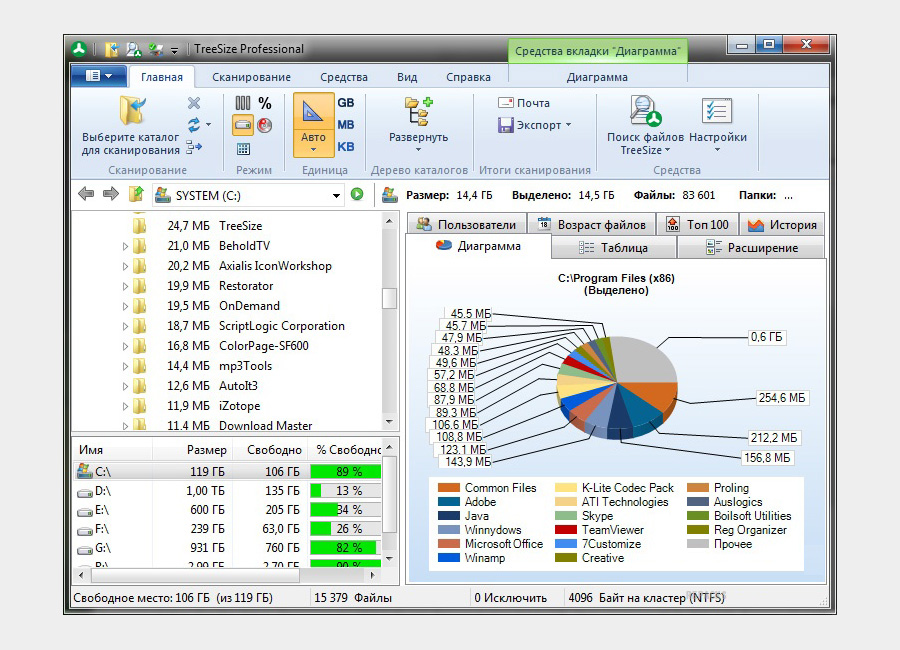
Task: Switch to the Топ 100 tab
Action: [697, 225]
